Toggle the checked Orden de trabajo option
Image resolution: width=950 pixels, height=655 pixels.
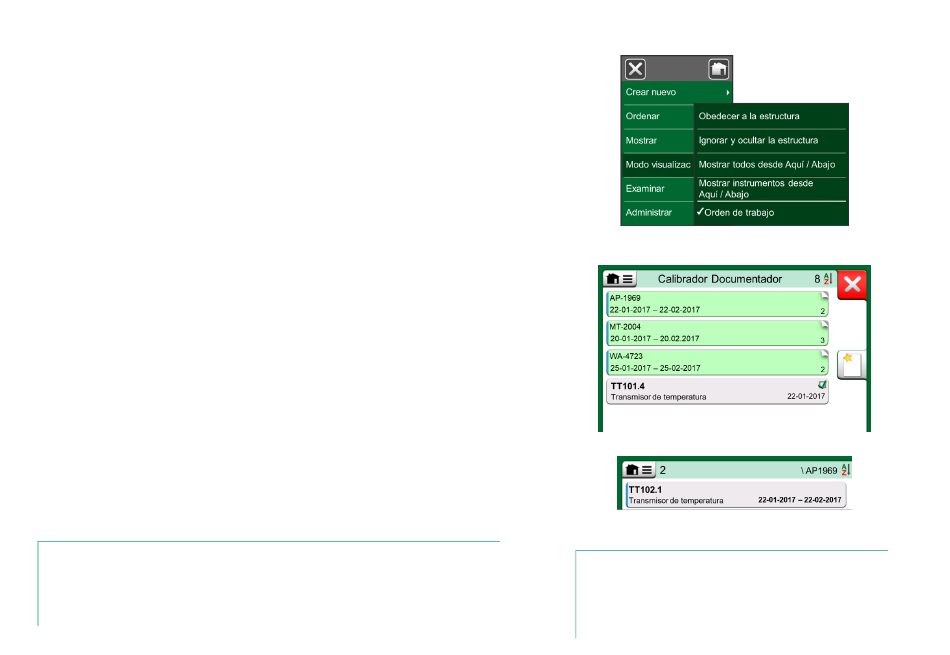pos(771,213)
